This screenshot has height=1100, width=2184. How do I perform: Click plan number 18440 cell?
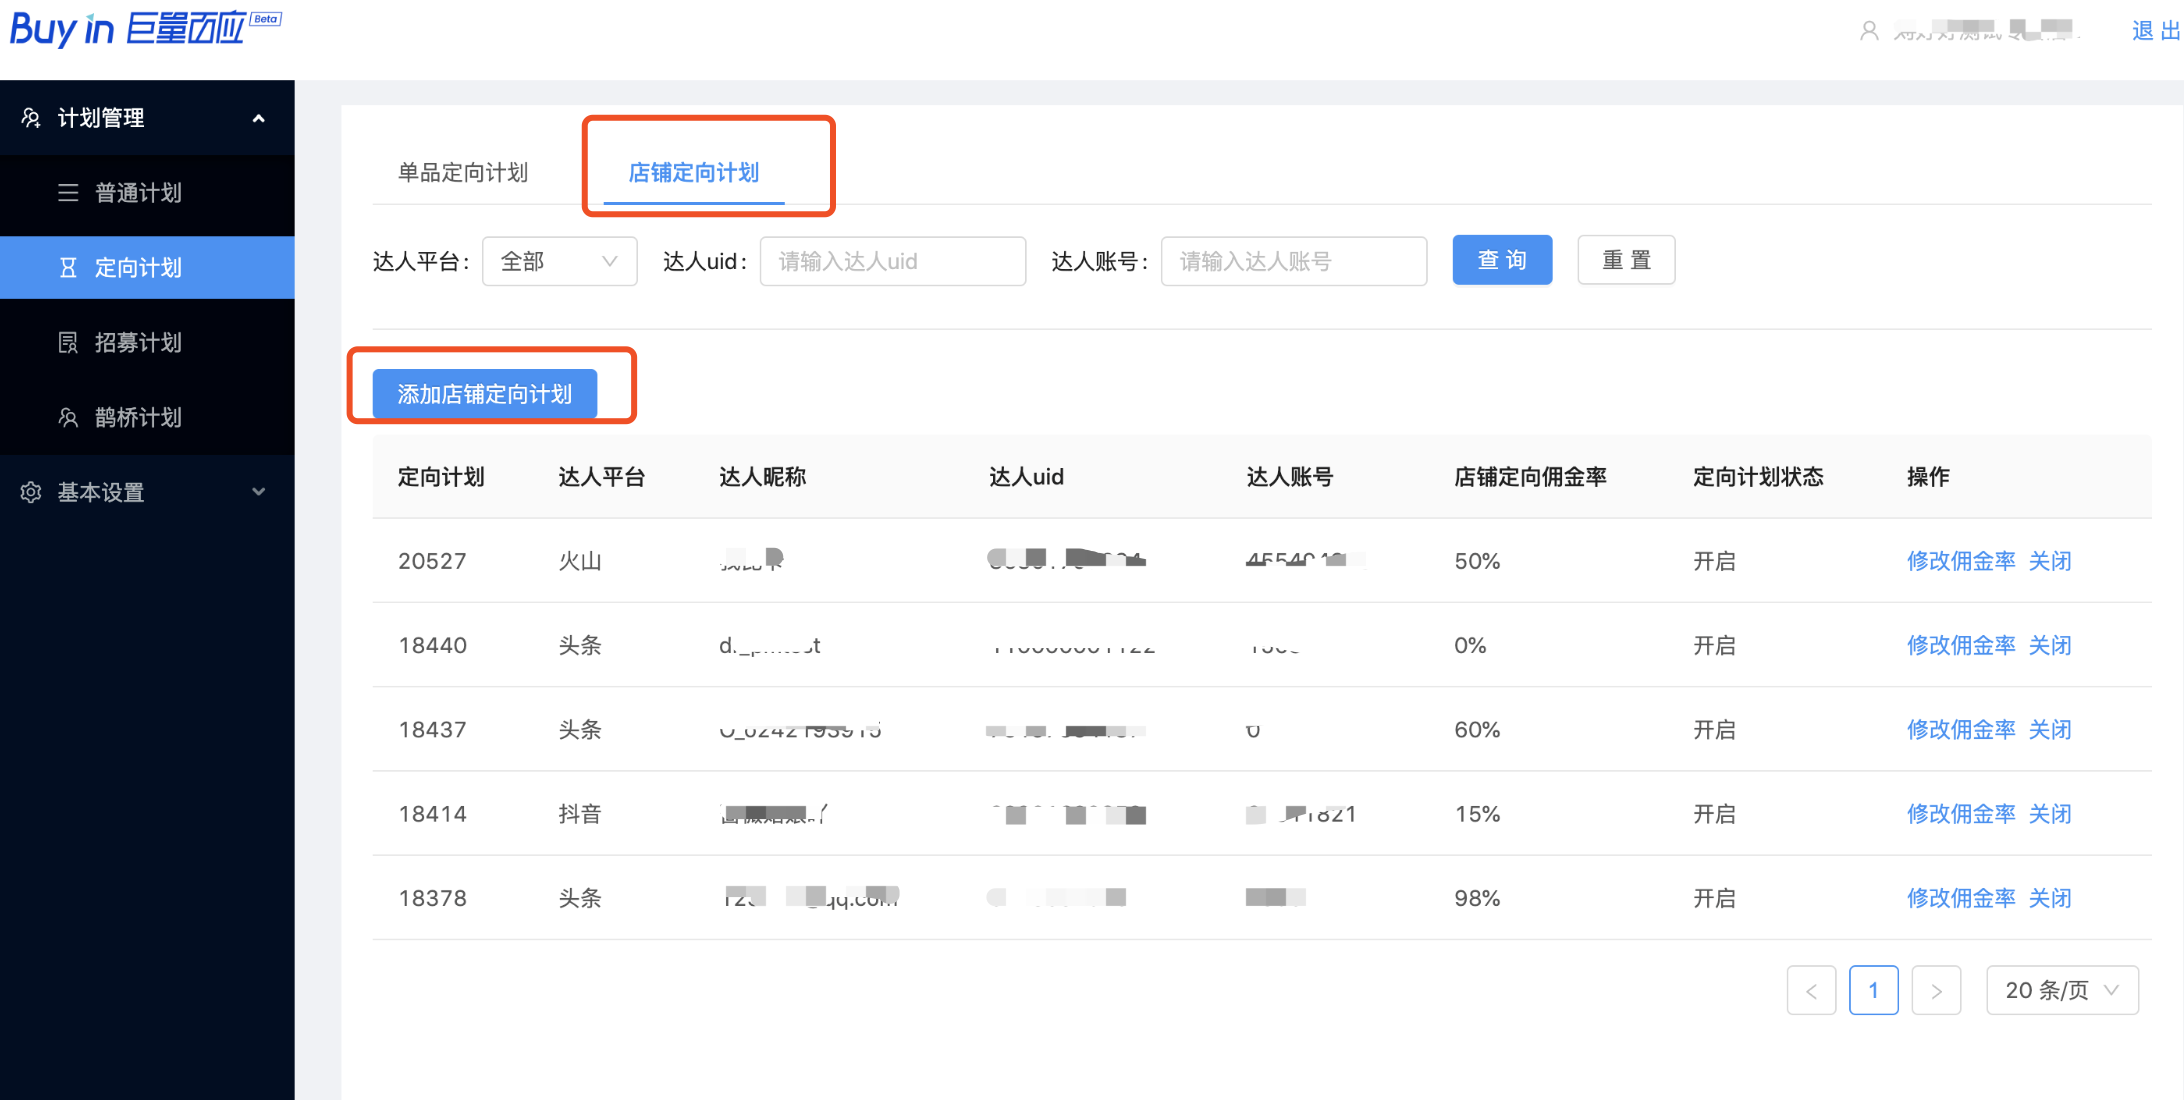pyautogui.click(x=432, y=645)
